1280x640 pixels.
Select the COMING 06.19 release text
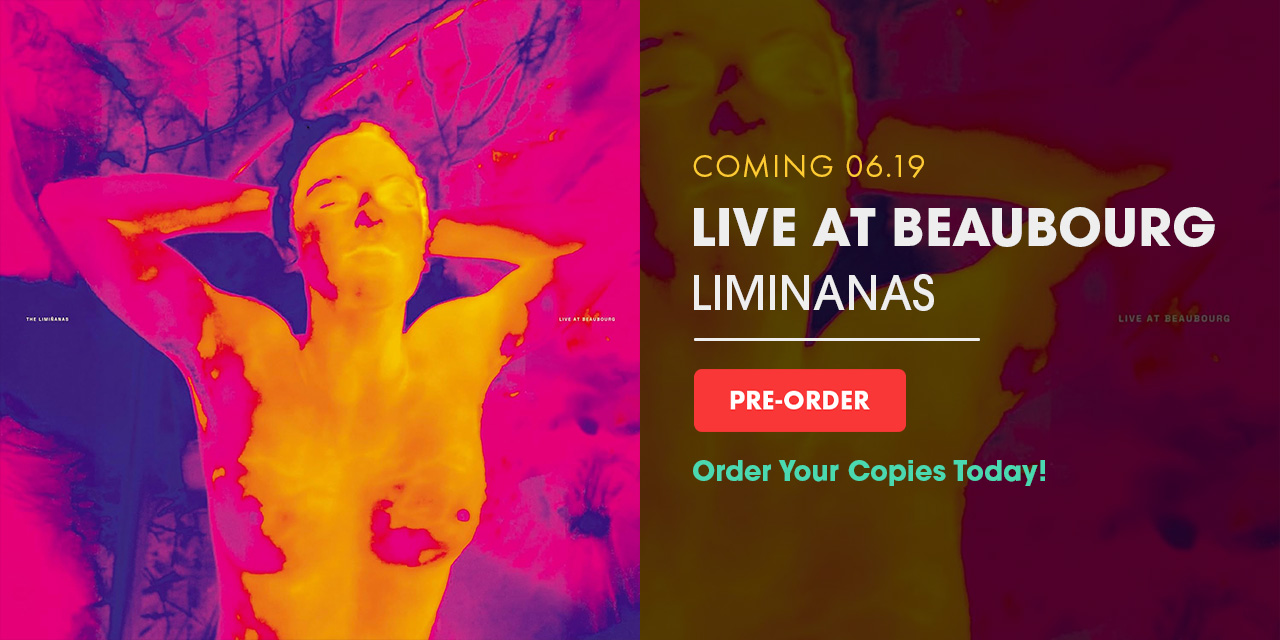coord(809,167)
